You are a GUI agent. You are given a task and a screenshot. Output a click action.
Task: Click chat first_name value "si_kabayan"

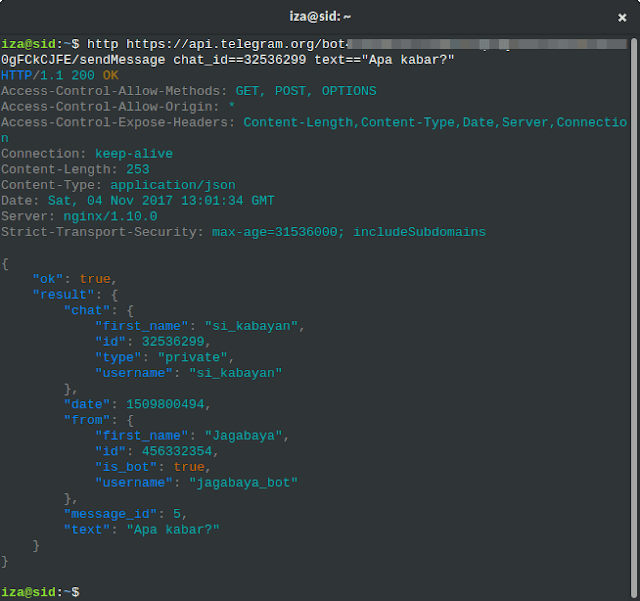point(251,326)
